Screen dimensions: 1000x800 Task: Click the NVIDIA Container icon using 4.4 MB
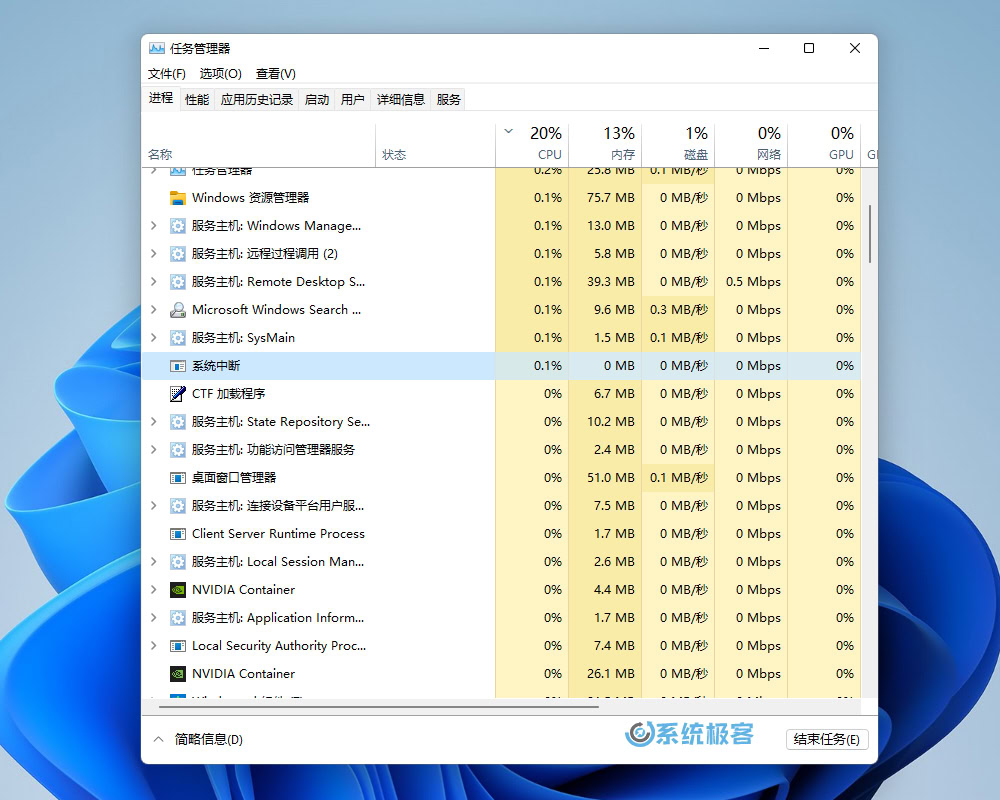(x=178, y=590)
